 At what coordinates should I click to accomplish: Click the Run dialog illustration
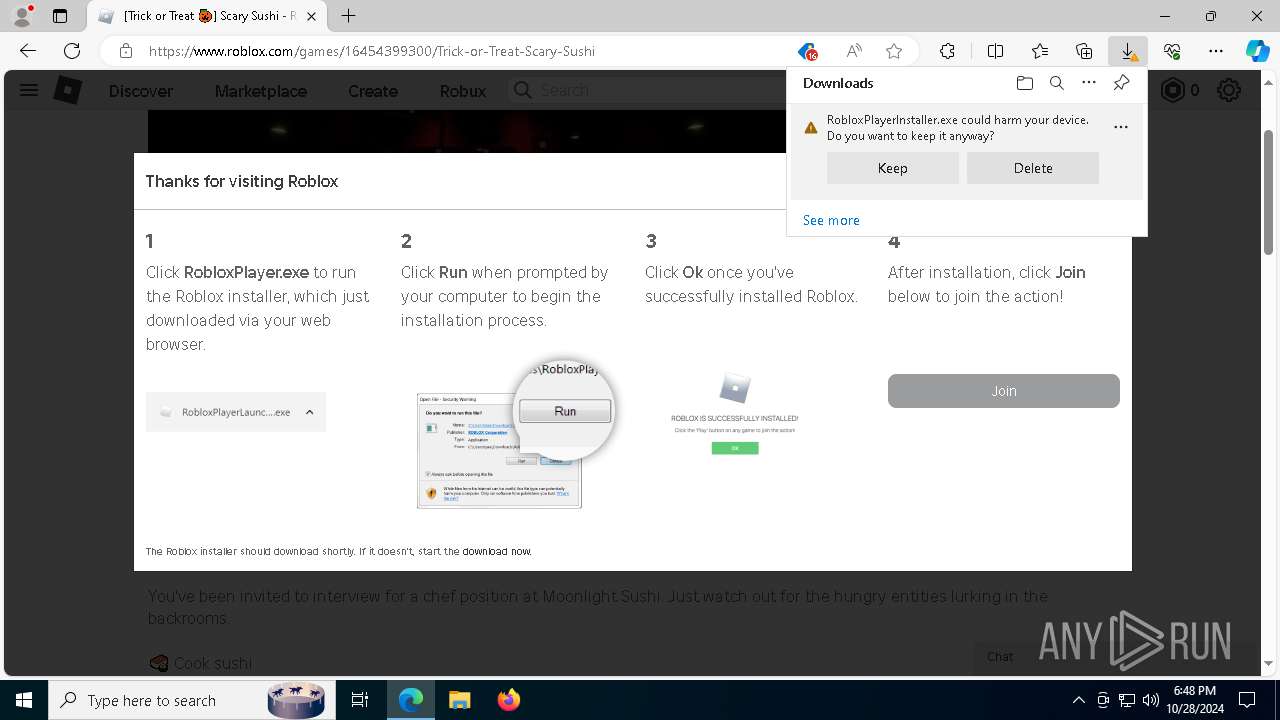(515, 434)
